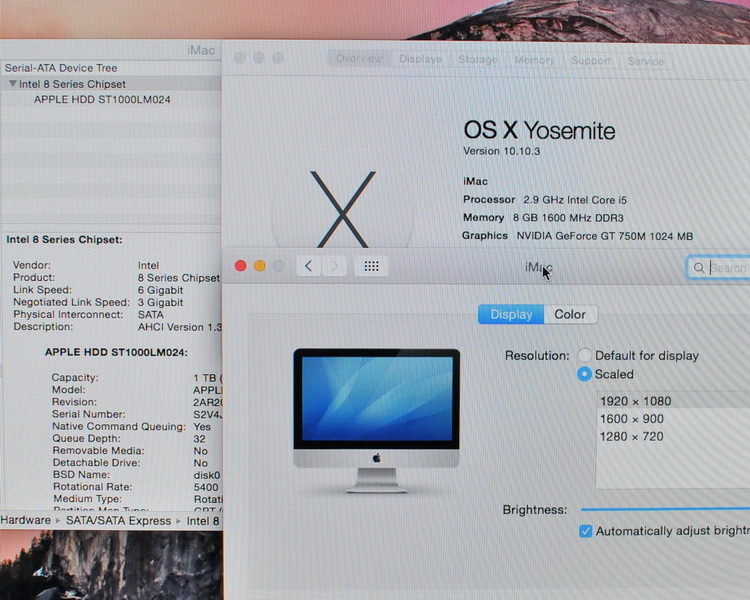Collapse the Intel 8 Series Chipset tree node
The image size is (750, 600).
(12, 84)
